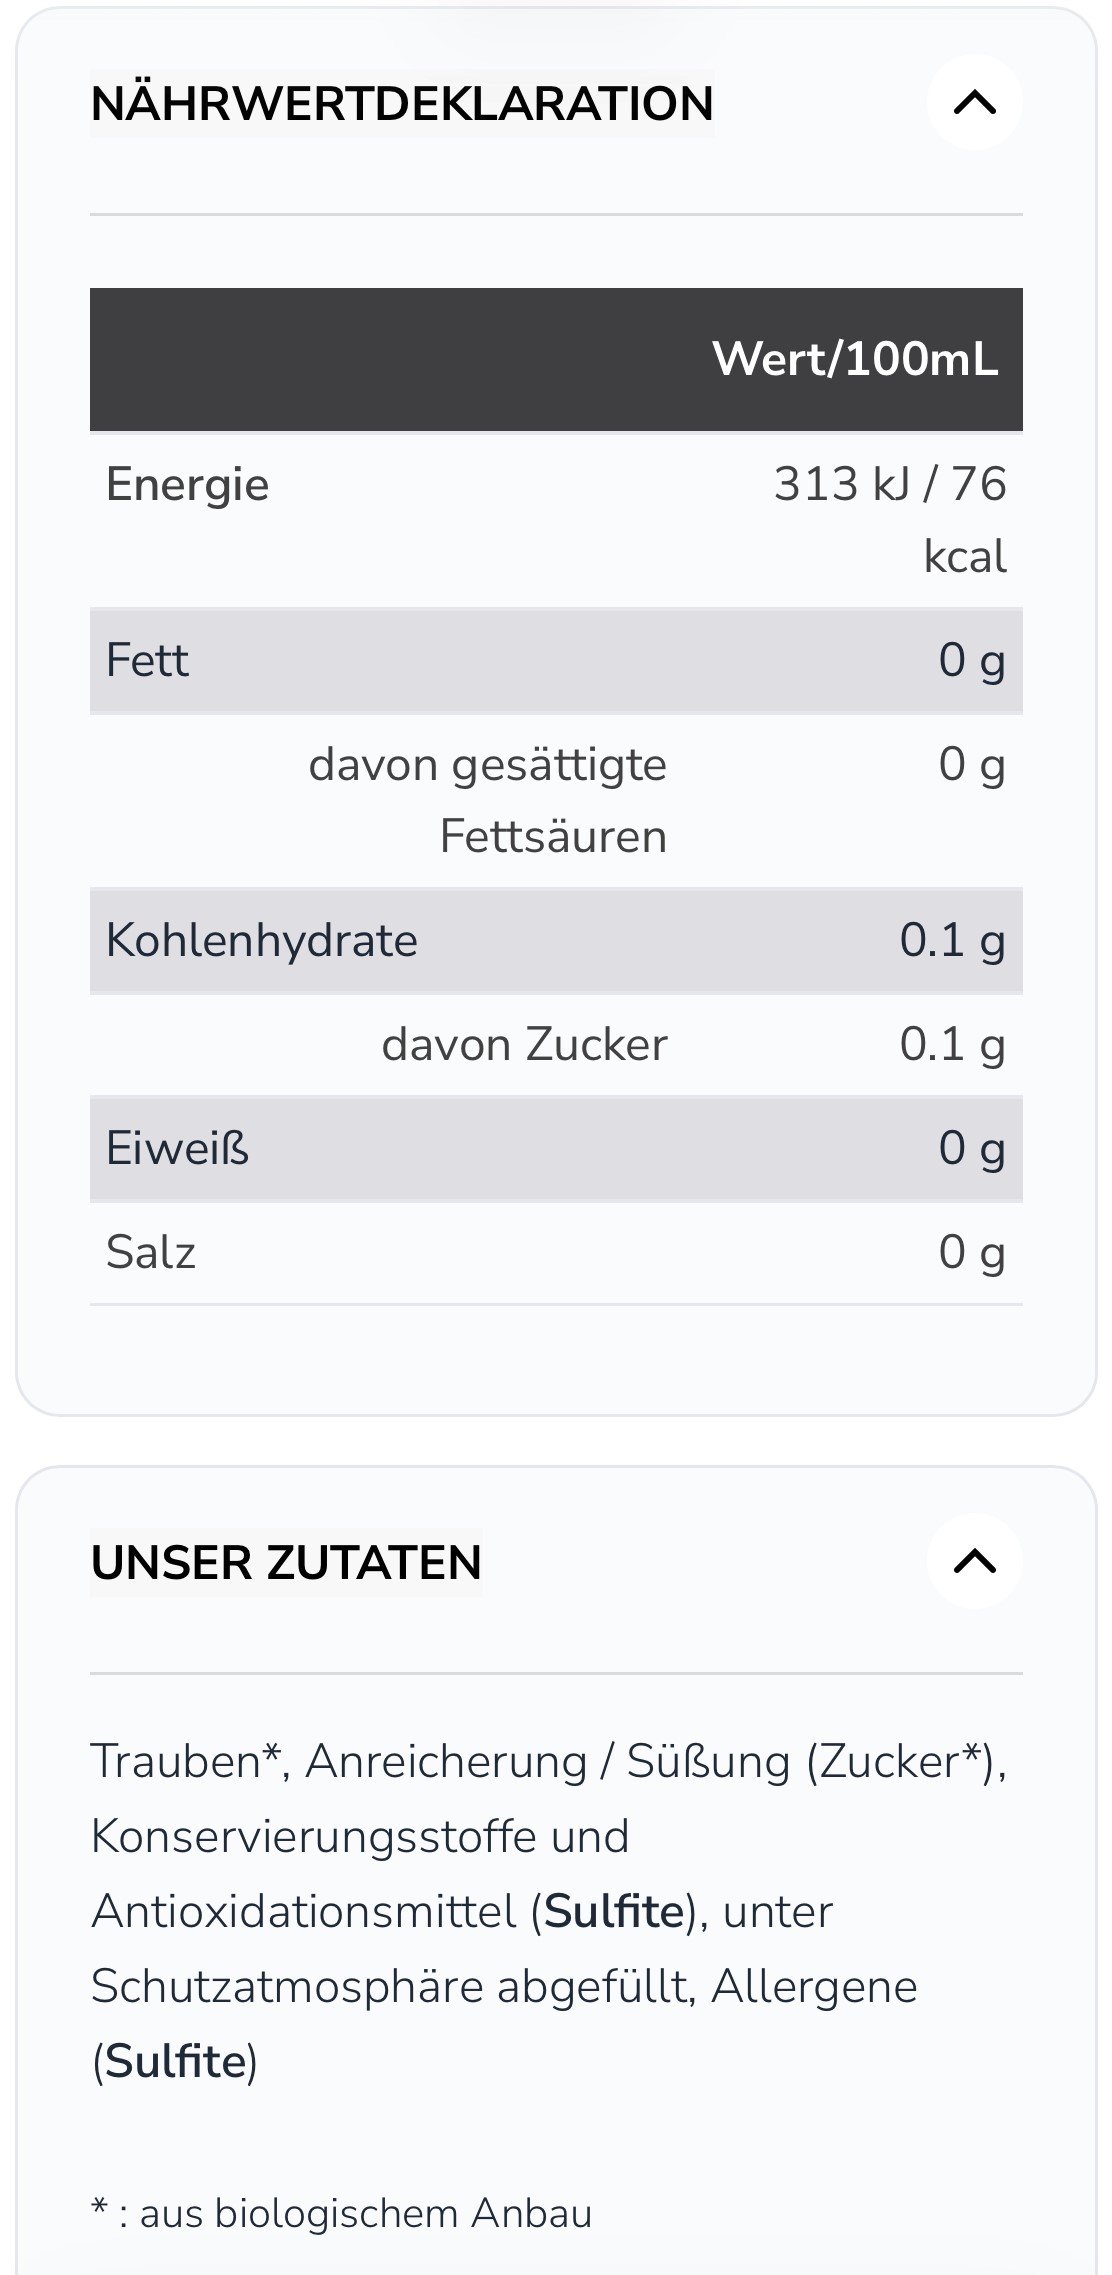Viewport: 1112px width, 2275px height.
Task: Click the Kohlenhydrate 0.1 g value
Action: click(952, 941)
